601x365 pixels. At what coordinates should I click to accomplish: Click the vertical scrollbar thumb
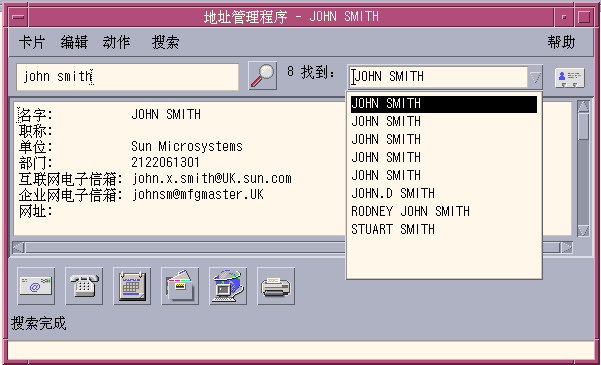(583, 126)
